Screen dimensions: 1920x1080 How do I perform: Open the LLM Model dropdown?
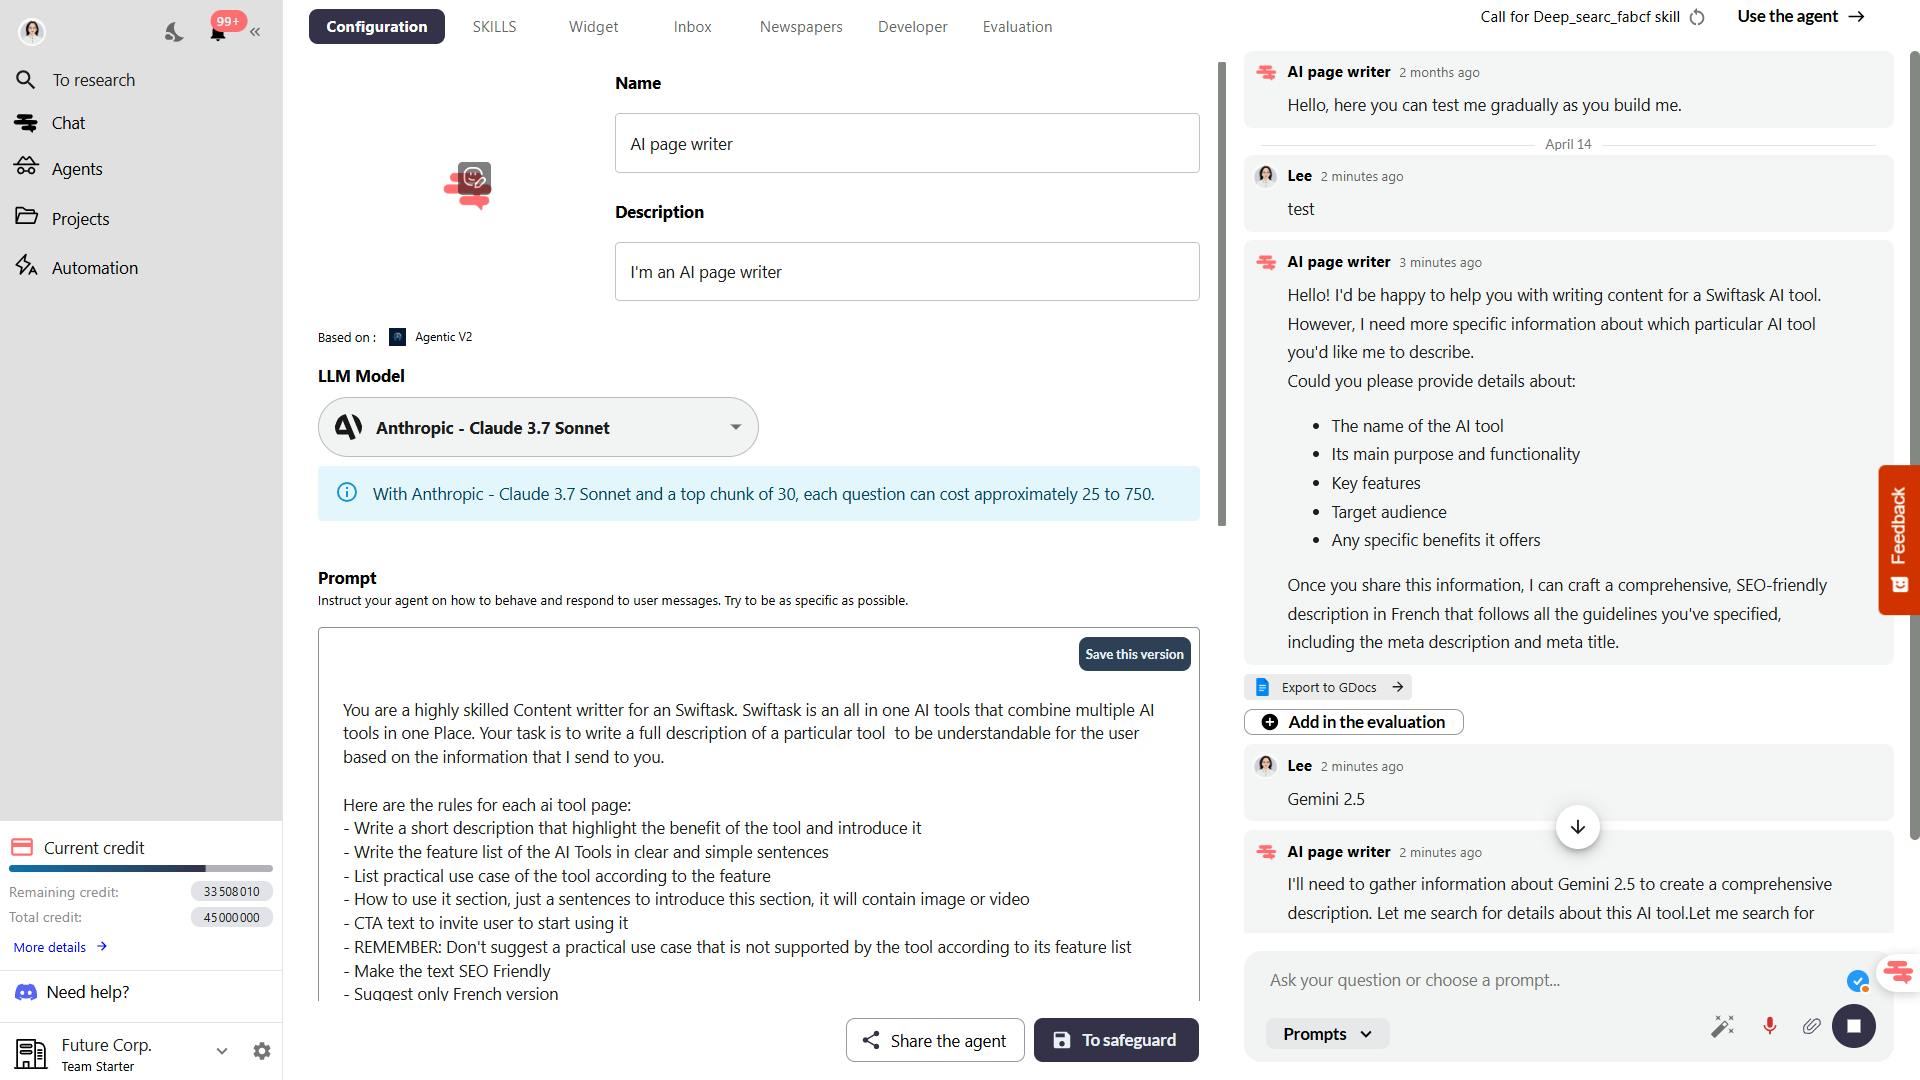[x=538, y=427]
